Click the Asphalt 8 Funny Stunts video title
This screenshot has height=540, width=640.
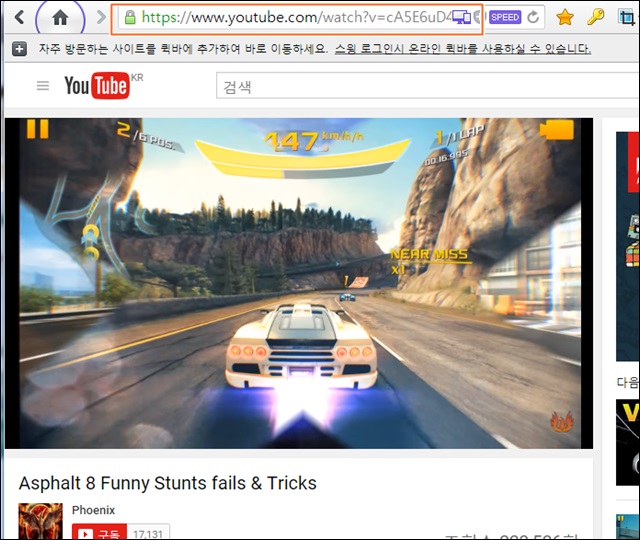click(168, 483)
